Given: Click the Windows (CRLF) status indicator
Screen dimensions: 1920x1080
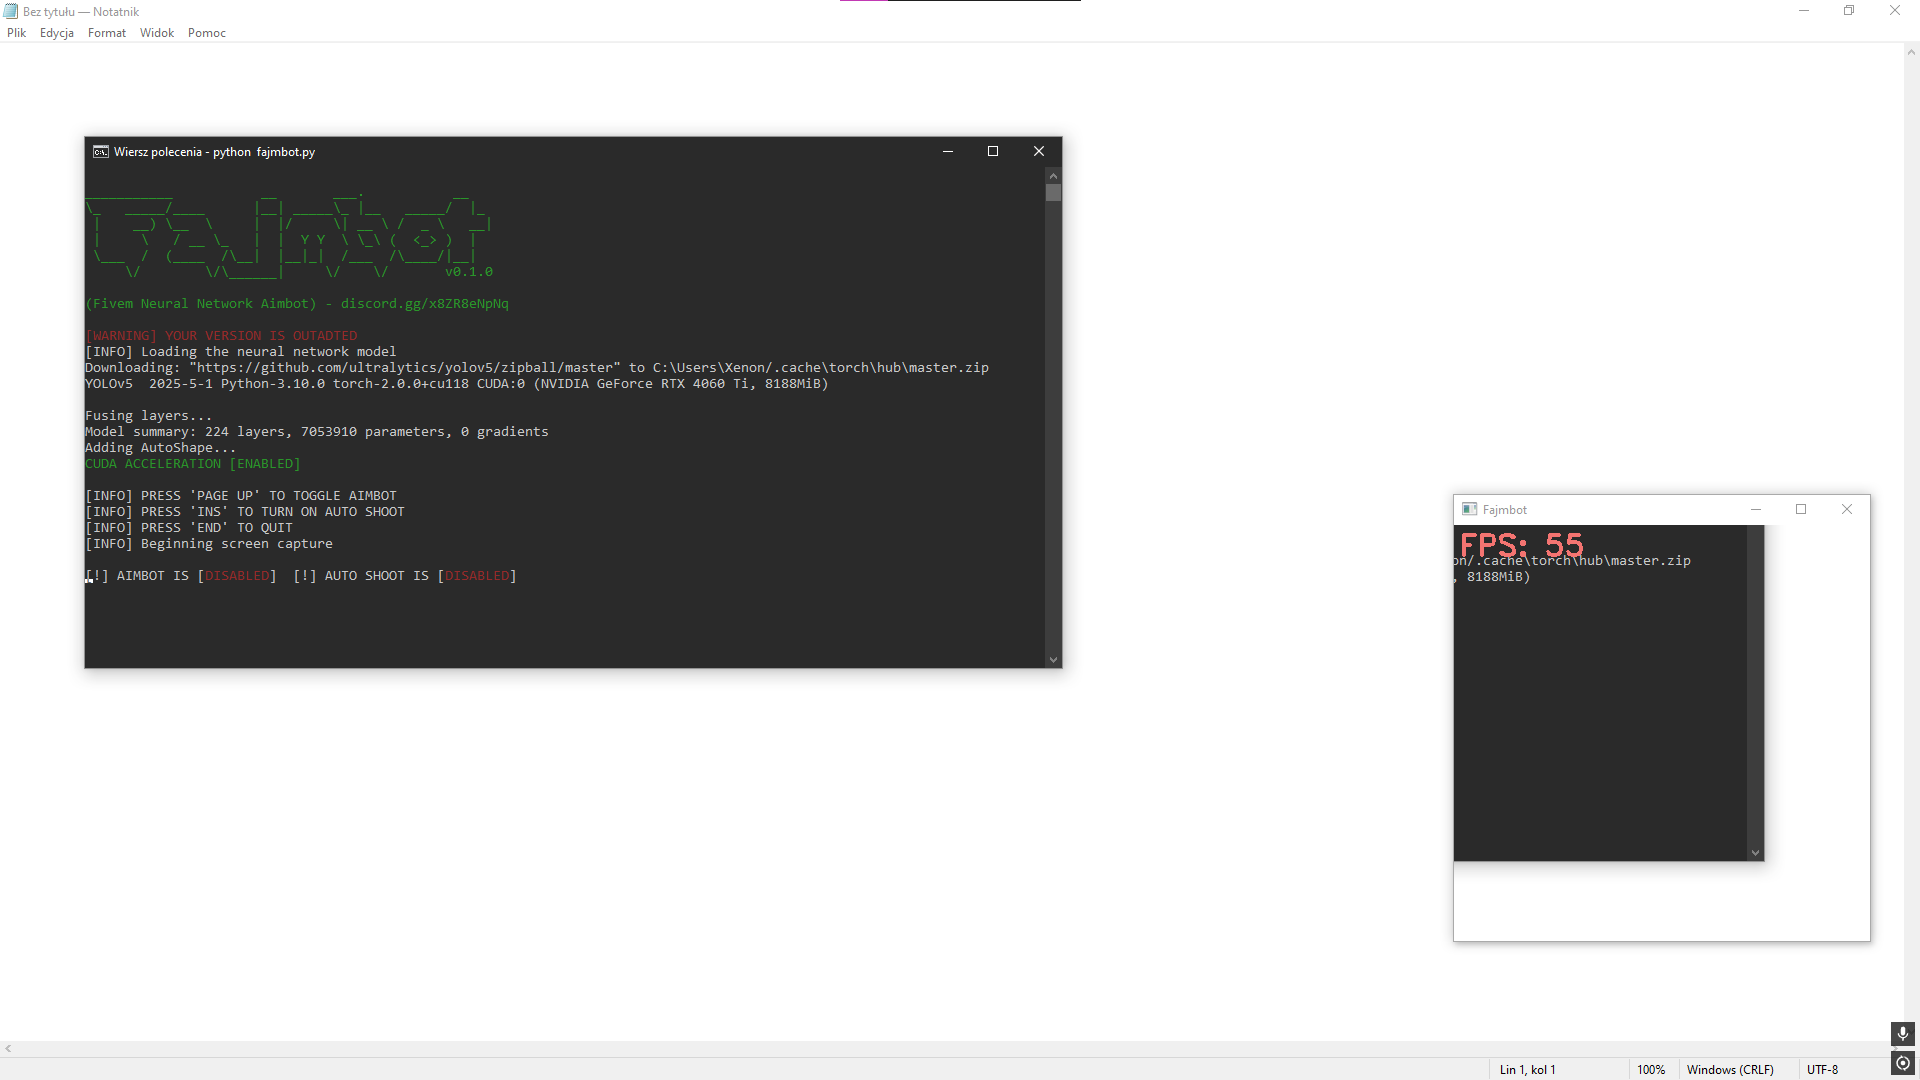Looking at the screenshot, I should (x=1729, y=1069).
